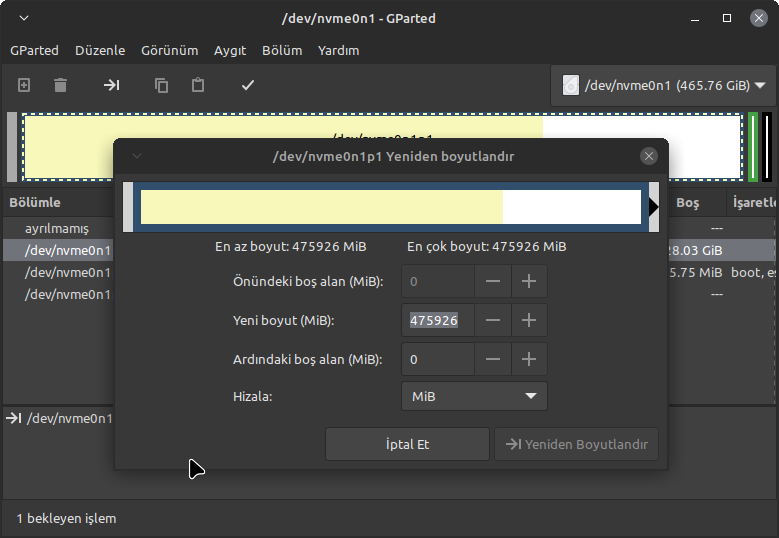
Task: Click the İptal Et button
Action: click(407, 444)
